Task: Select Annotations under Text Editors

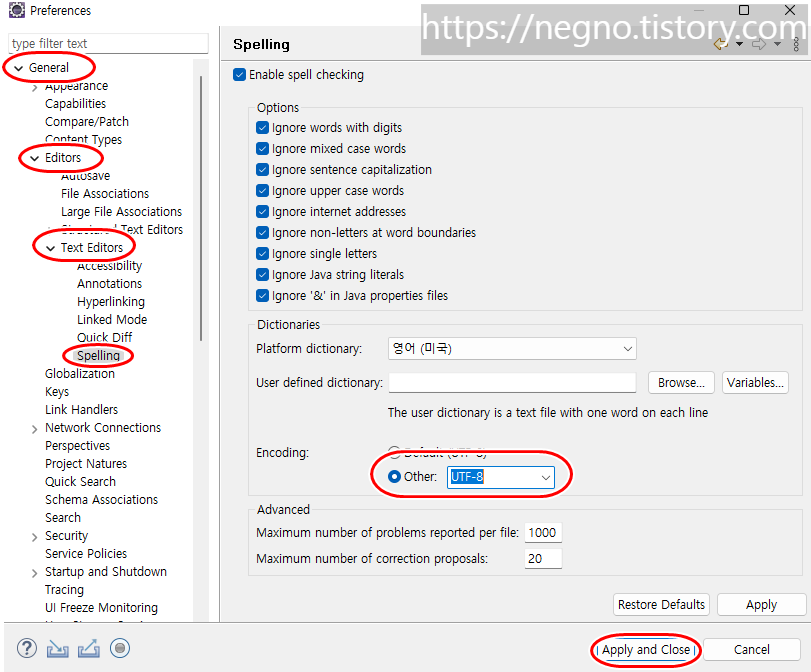Action: click(x=110, y=283)
